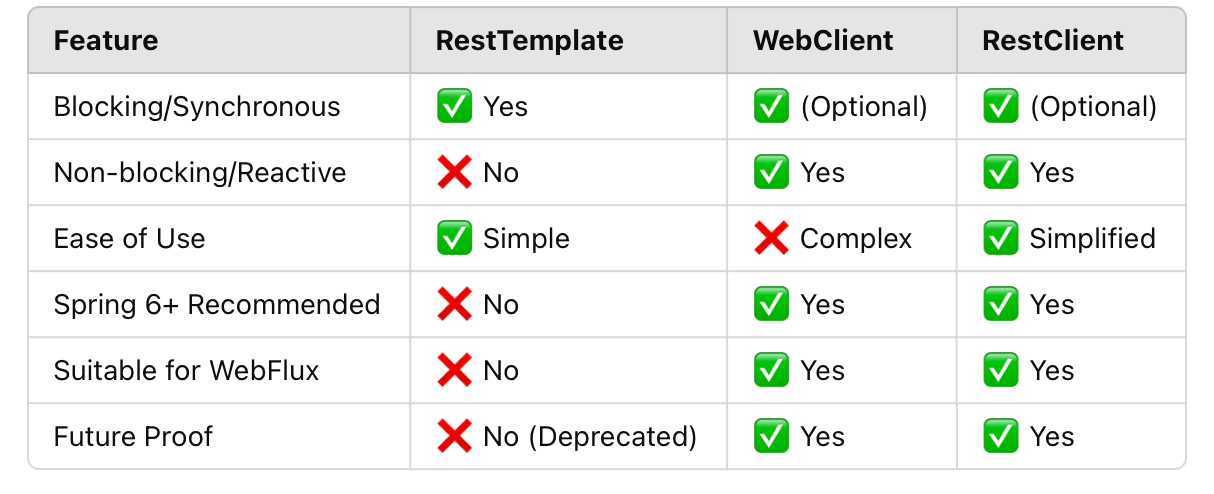The image size is (1214, 494).
Task: Click the Non-blocking/Reactive row label
Action: point(200,173)
